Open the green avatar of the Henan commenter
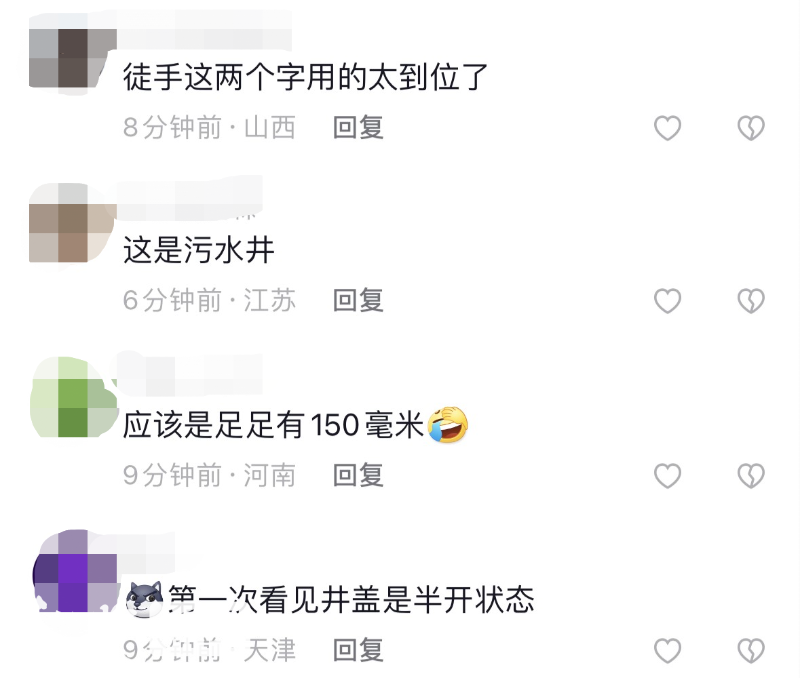 (x=72, y=397)
